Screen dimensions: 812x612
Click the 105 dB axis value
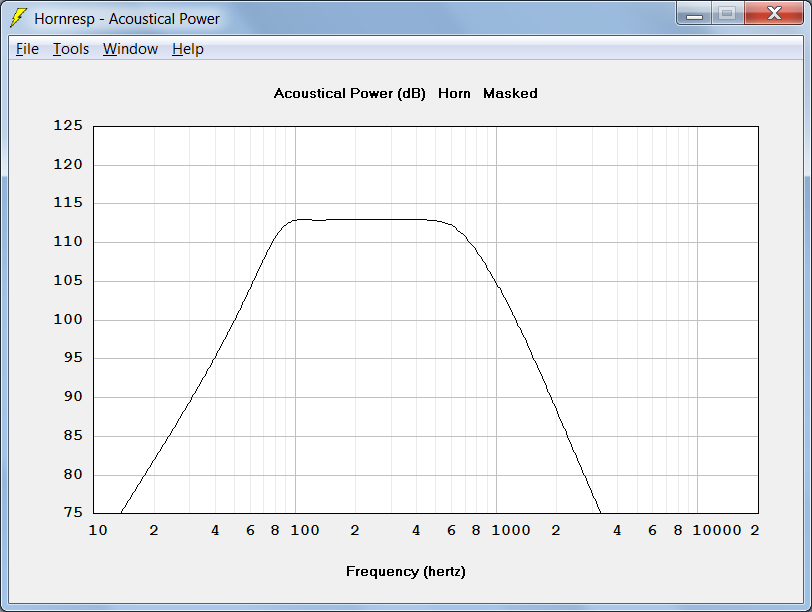[x=68, y=280]
